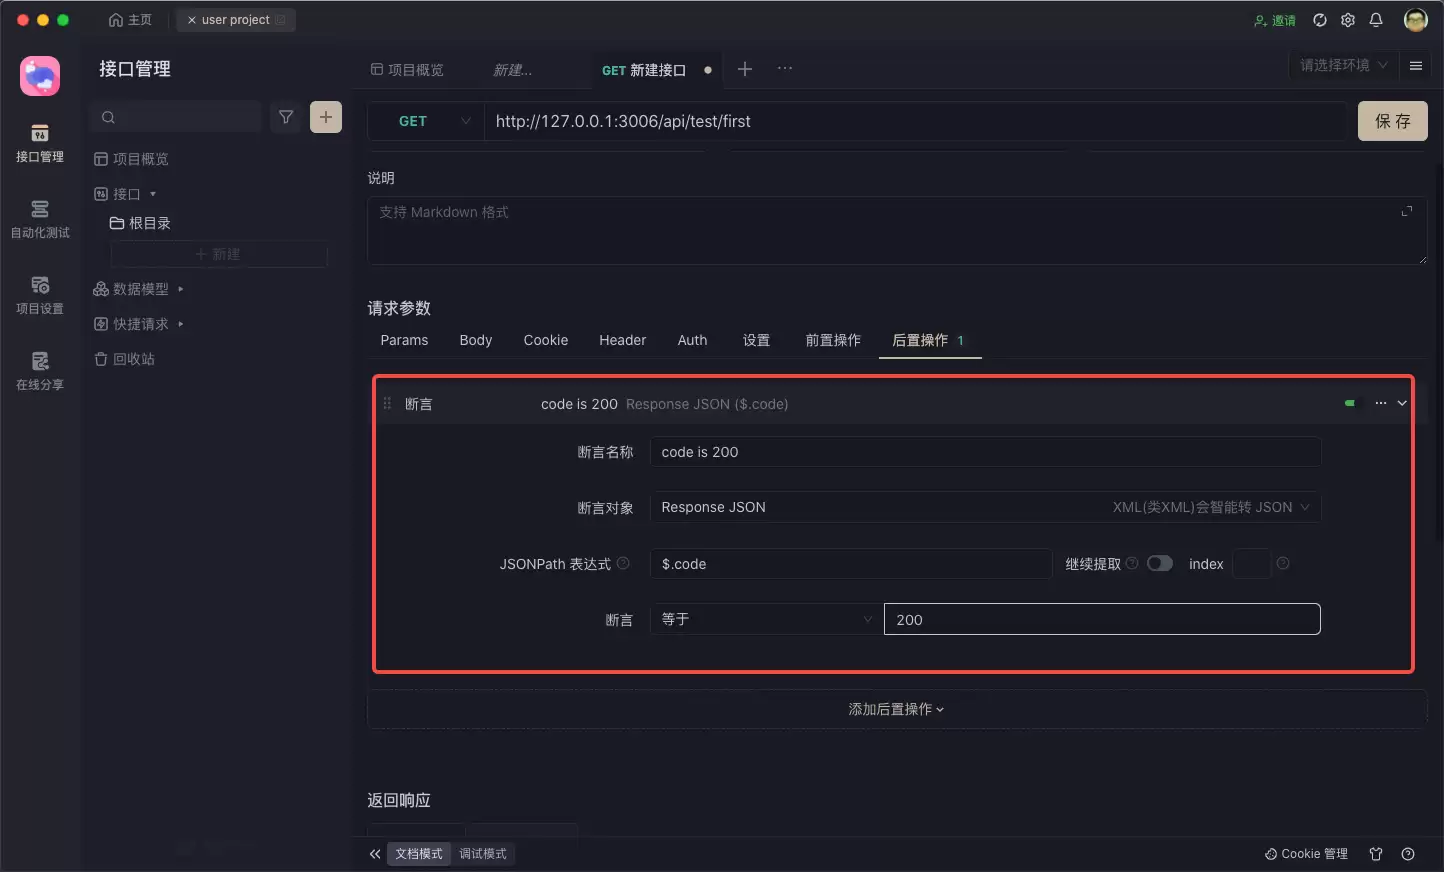Screen dimensions: 1444x872
Task: Open the 添加后置操作 dropdown
Action: click(x=896, y=709)
